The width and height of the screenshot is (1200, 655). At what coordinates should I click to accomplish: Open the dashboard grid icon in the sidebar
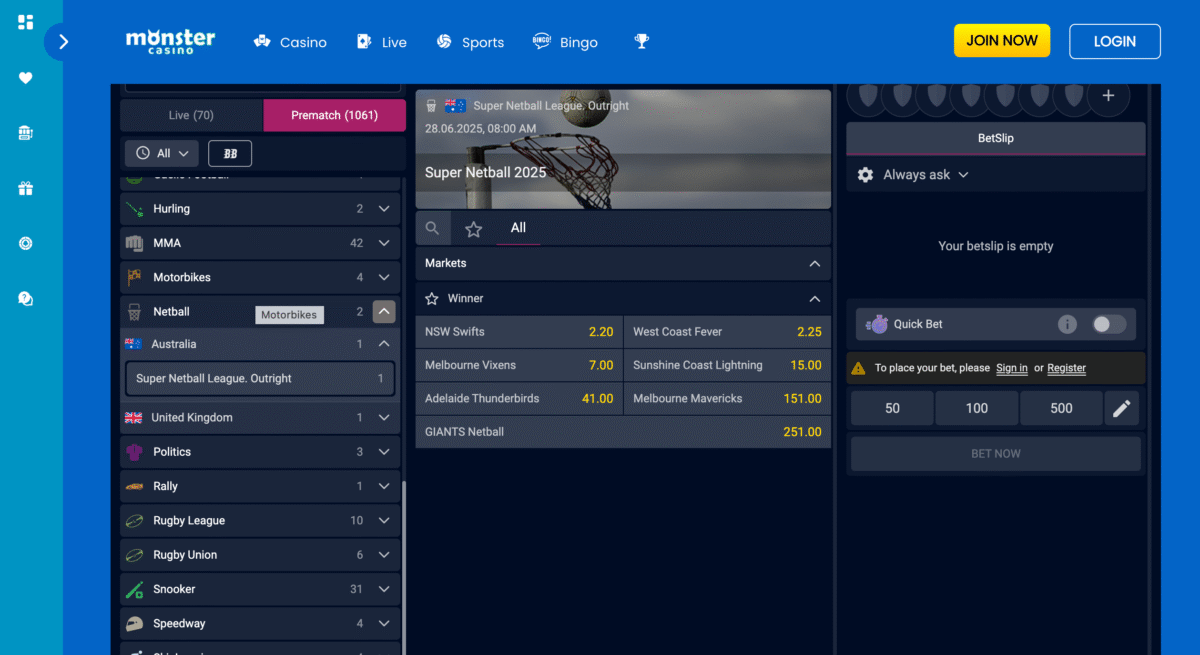pyautogui.click(x=26, y=22)
